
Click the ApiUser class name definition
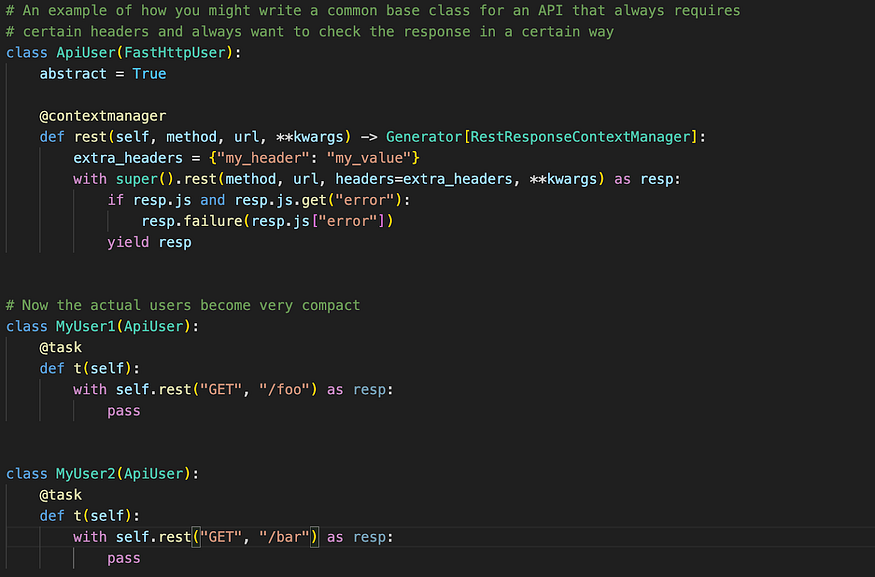86,53
